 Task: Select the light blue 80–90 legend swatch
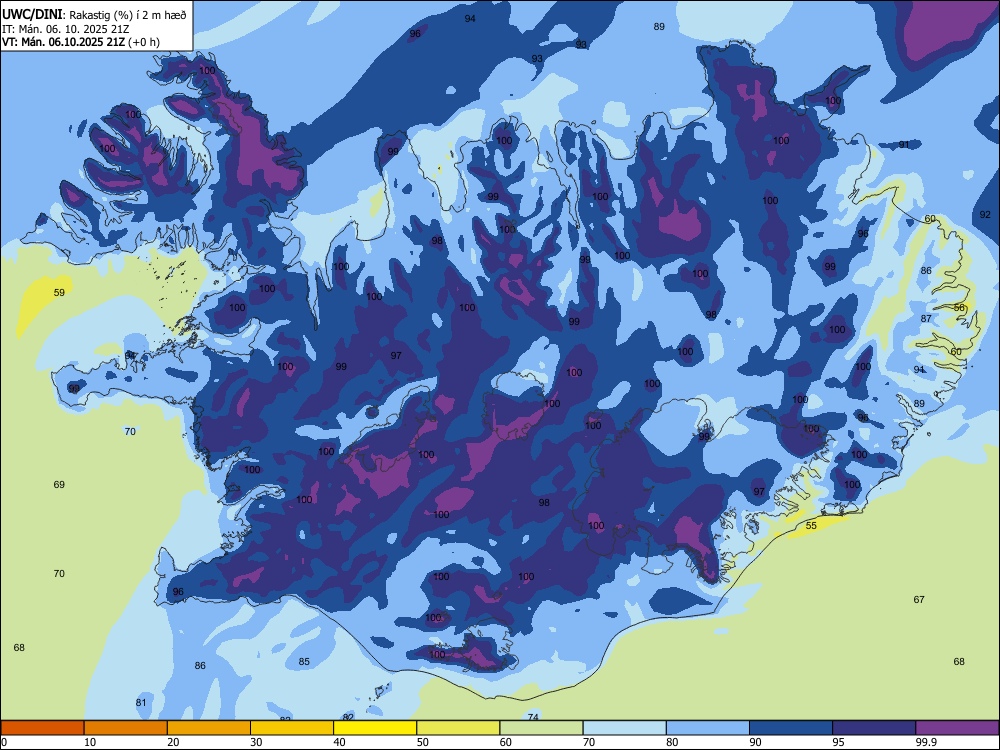click(708, 728)
